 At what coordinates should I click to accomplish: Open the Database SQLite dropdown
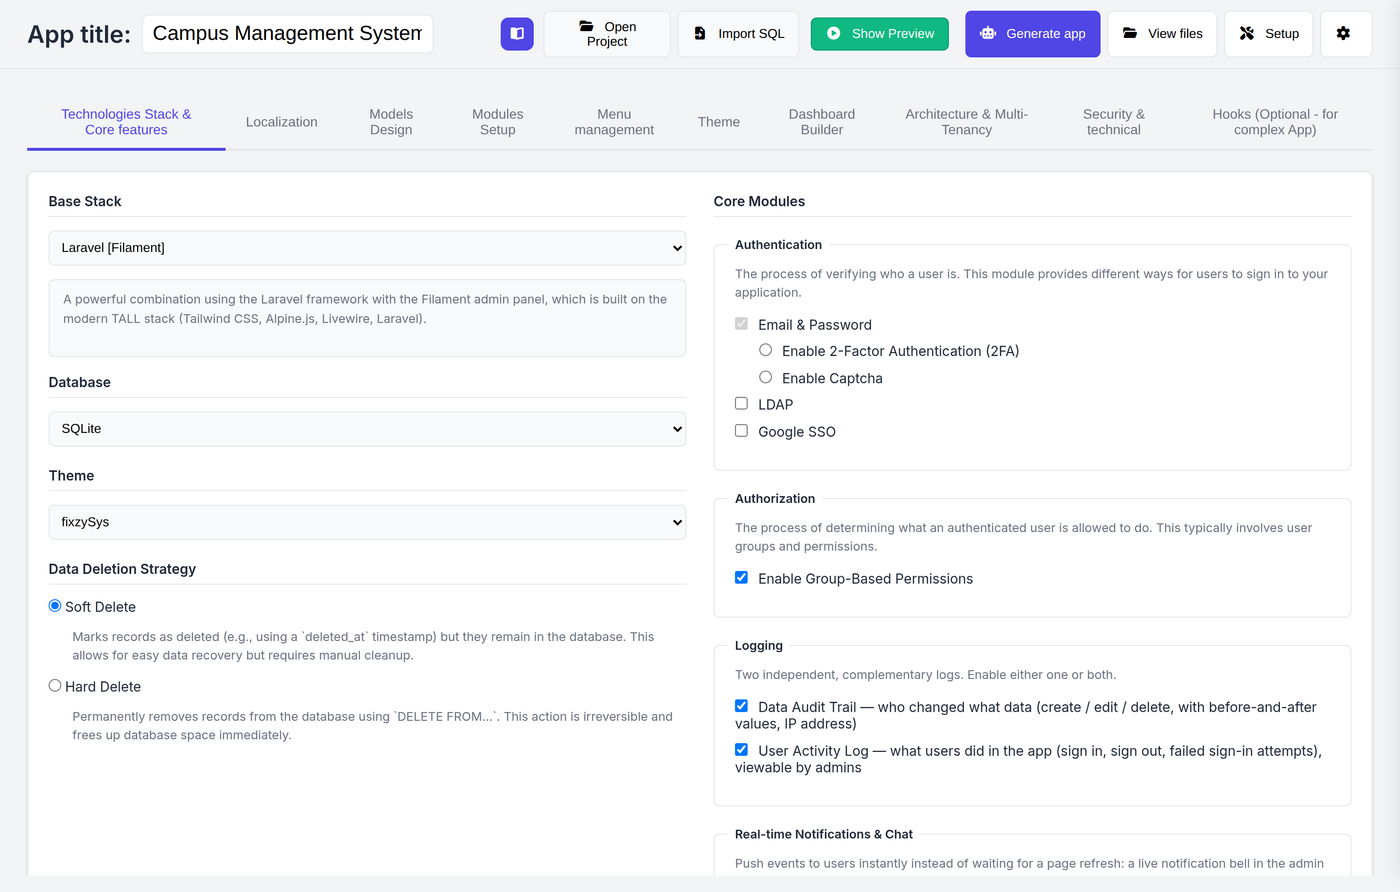coord(367,429)
